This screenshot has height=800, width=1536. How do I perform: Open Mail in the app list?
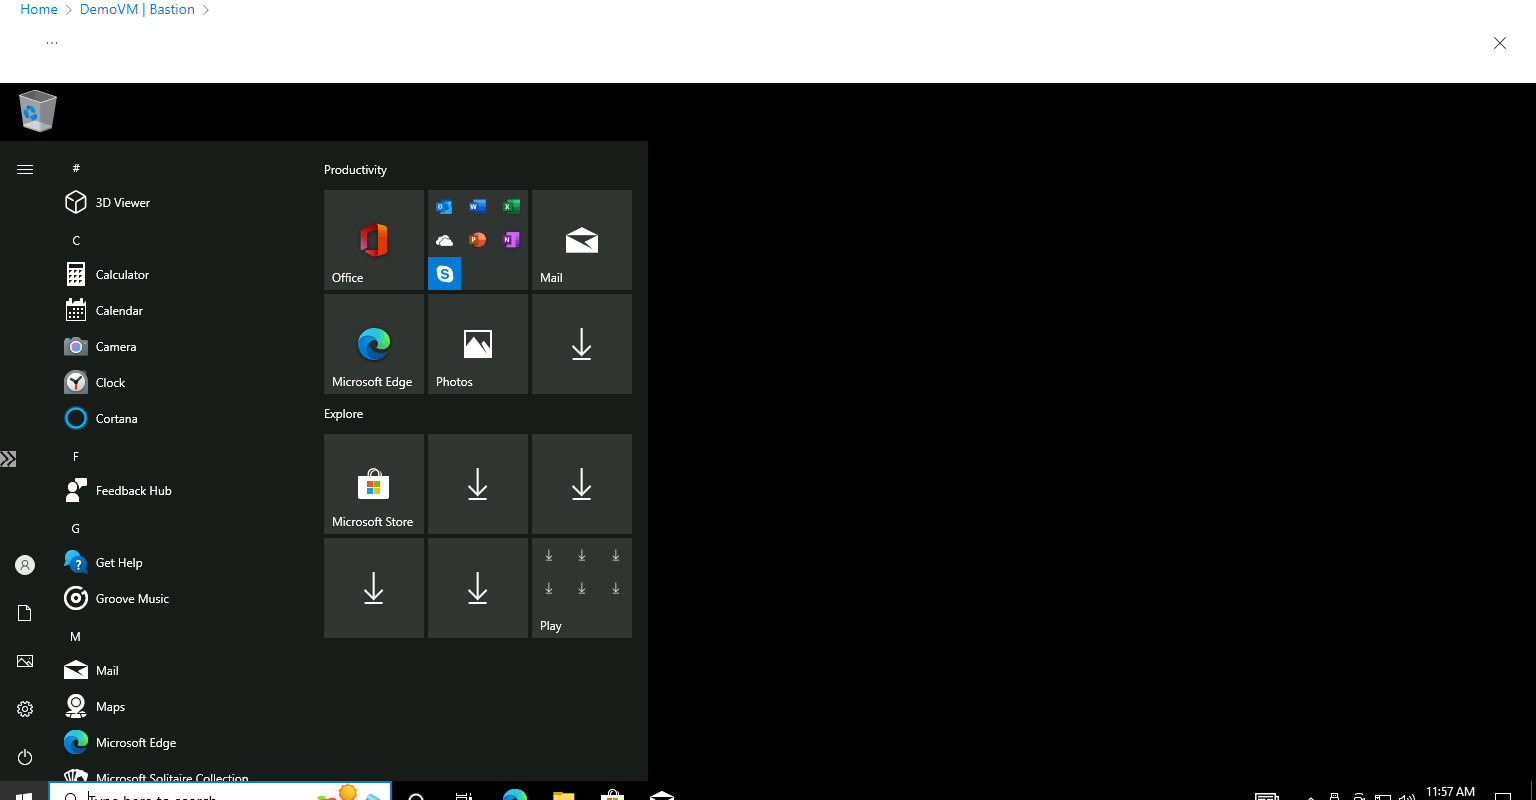[170, 671]
